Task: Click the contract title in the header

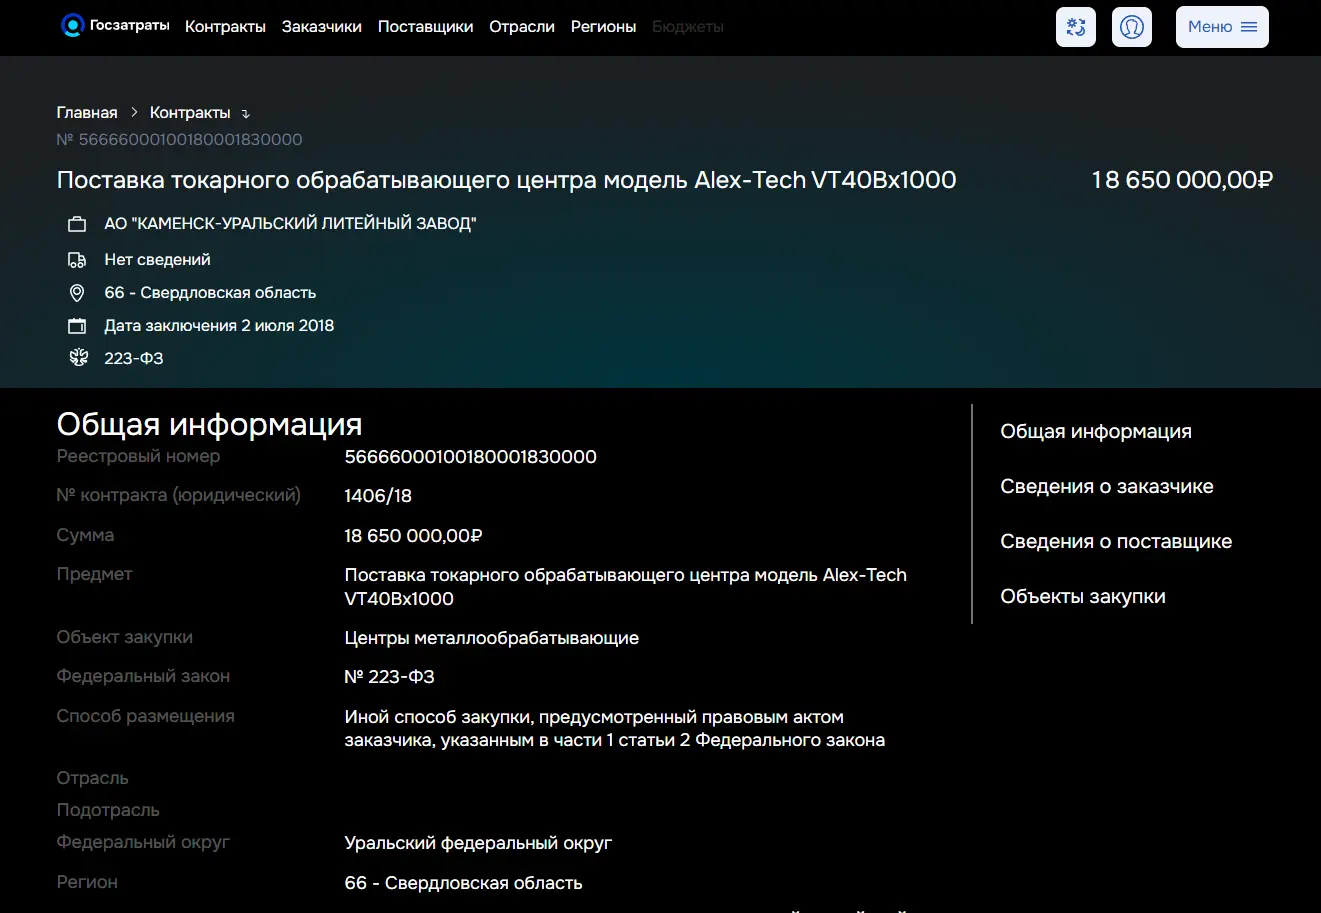Action: tap(507, 180)
